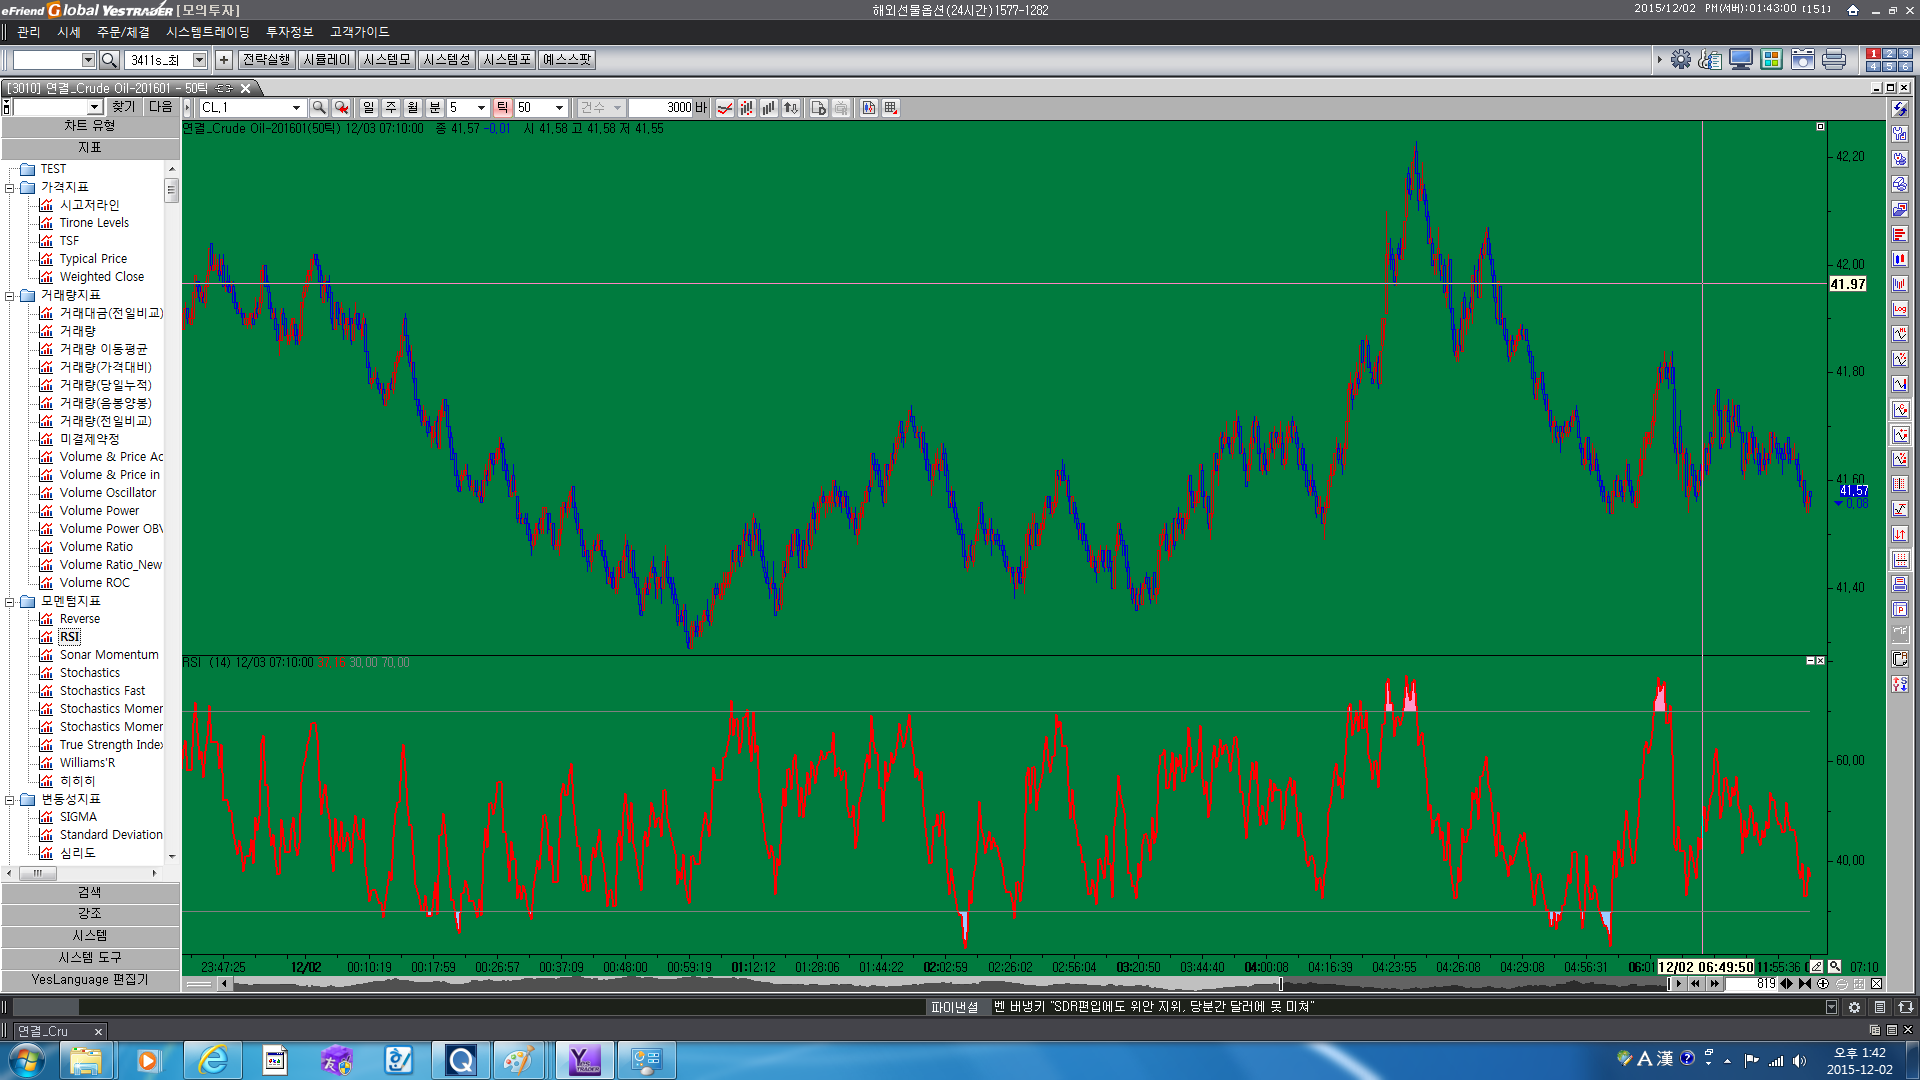The height and width of the screenshot is (1080, 1920).
Task: Click the refresh arrows icon at right sidebar top
Action: pos(1900,109)
